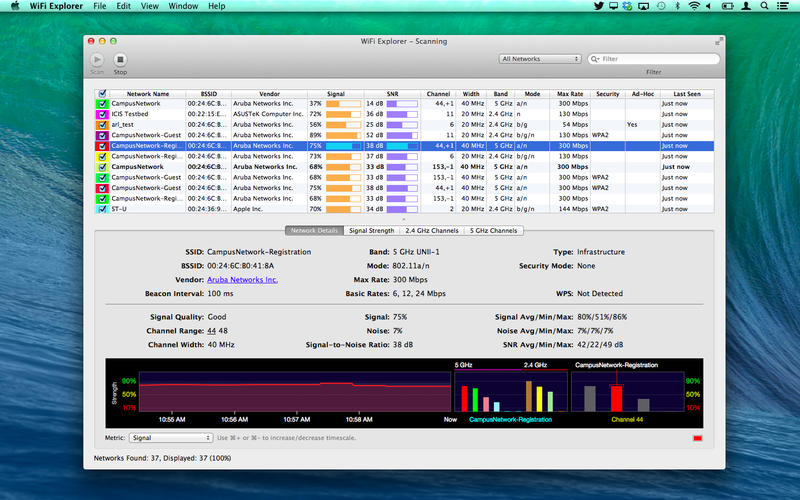Image resolution: width=800 pixels, height=500 pixels.
Task: Switch to the 2.4 GHz Channels tab
Action: (x=432, y=231)
